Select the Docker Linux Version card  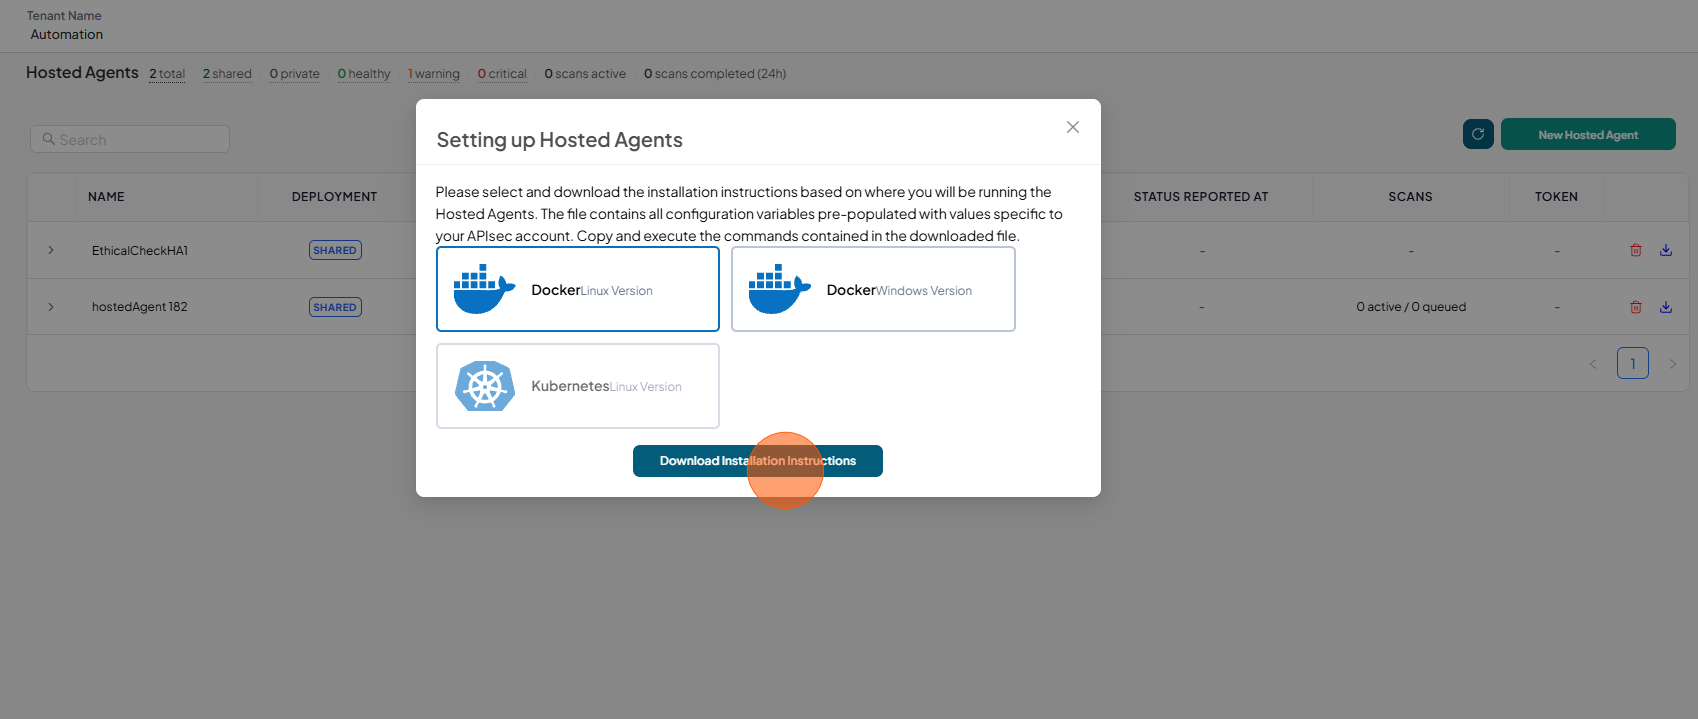578,289
